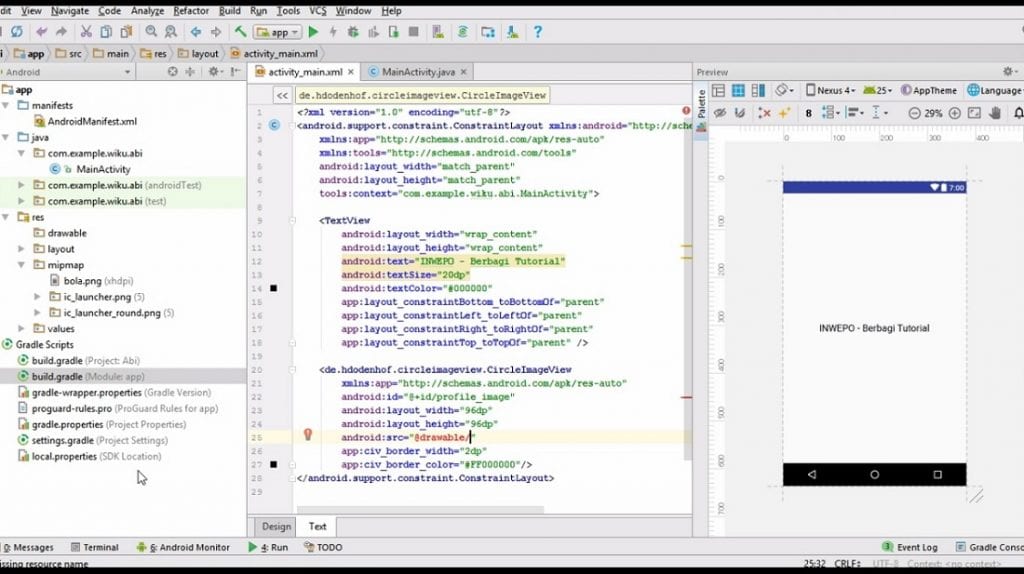Click the Make Project hammer icon
Image resolution: width=1024 pixels, height=574 pixels.
tap(240, 32)
